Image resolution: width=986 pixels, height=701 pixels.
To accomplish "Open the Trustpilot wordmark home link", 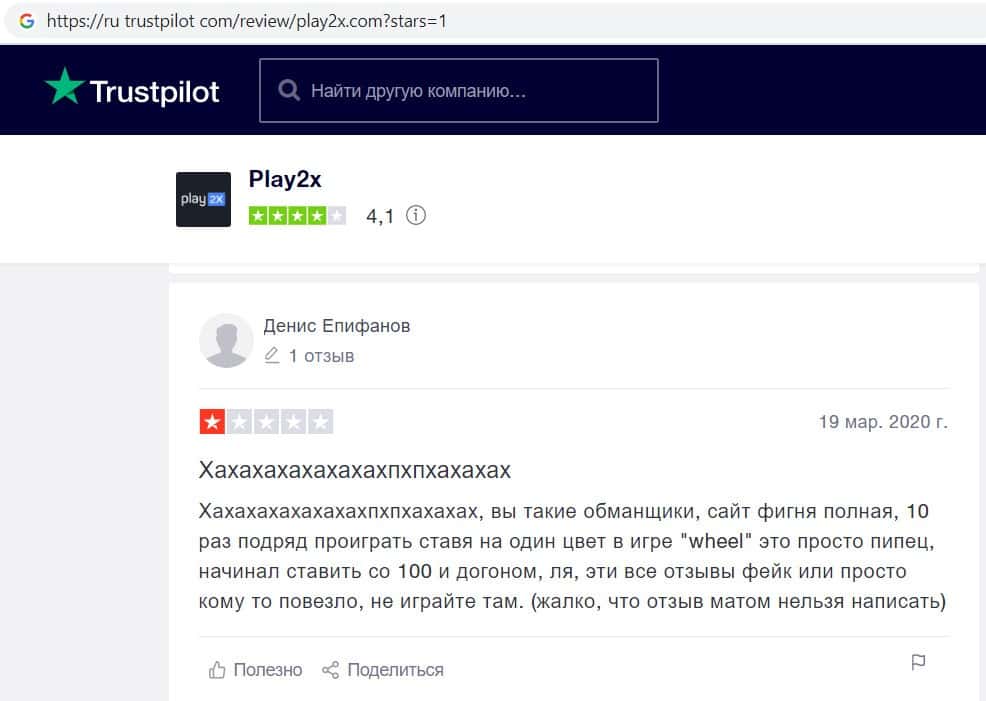I will pyautogui.click(x=155, y=92).
